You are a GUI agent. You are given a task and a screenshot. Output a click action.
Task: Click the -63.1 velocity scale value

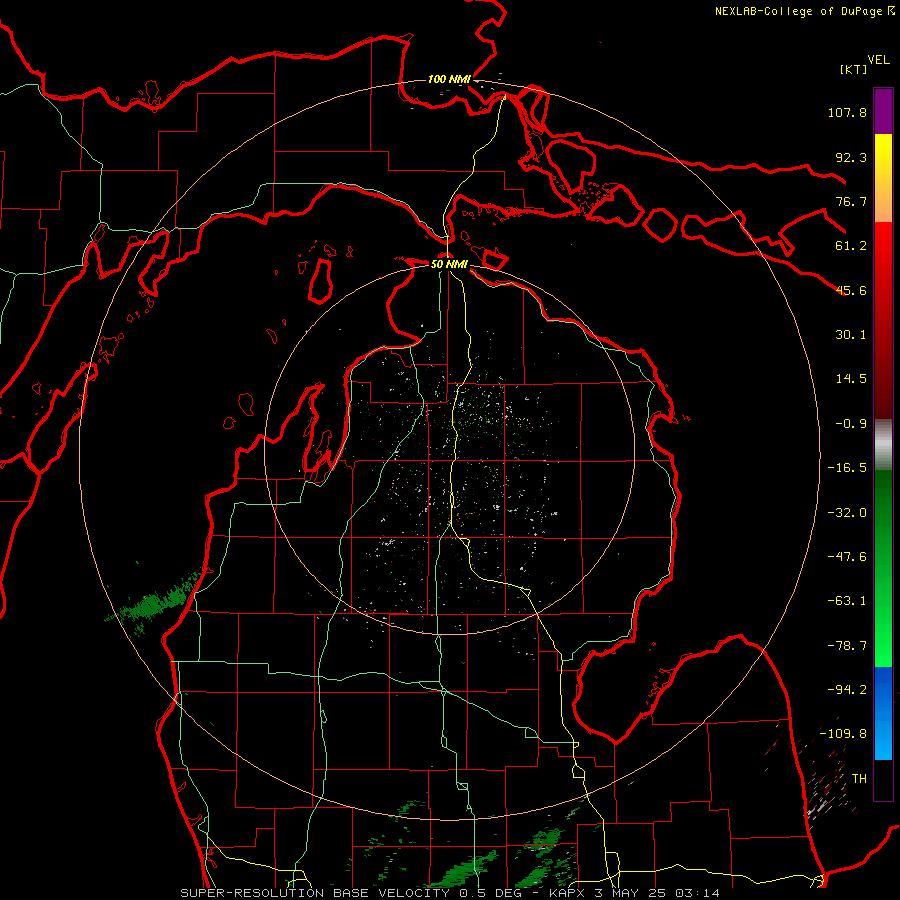coord(847,601)
